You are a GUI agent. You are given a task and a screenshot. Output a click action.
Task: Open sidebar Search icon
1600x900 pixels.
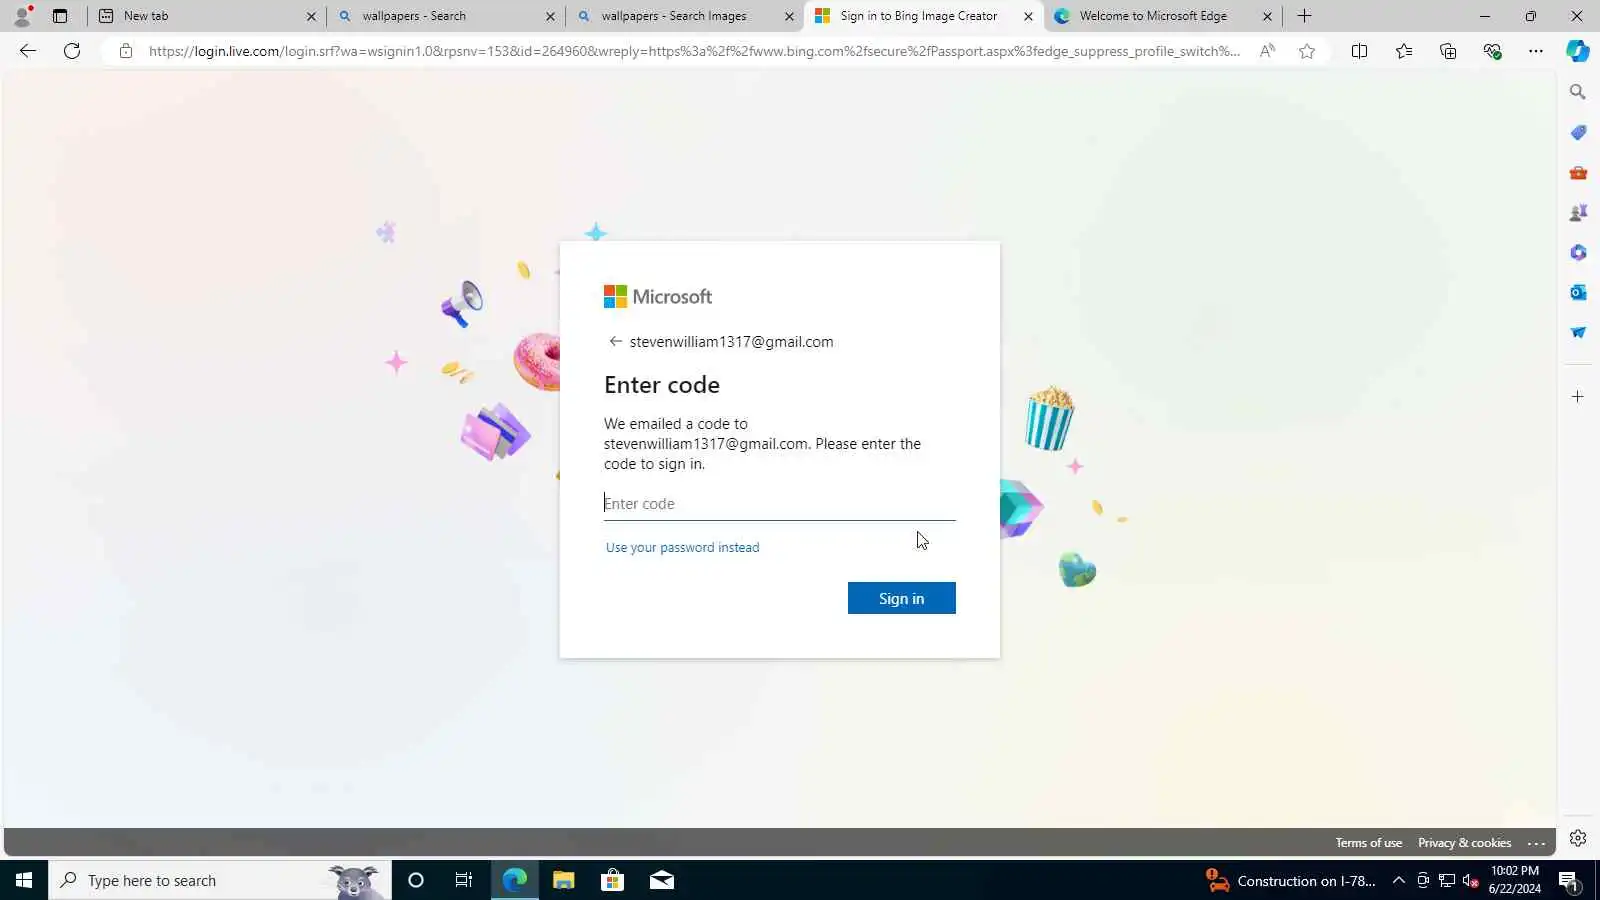click(1578, 92)
